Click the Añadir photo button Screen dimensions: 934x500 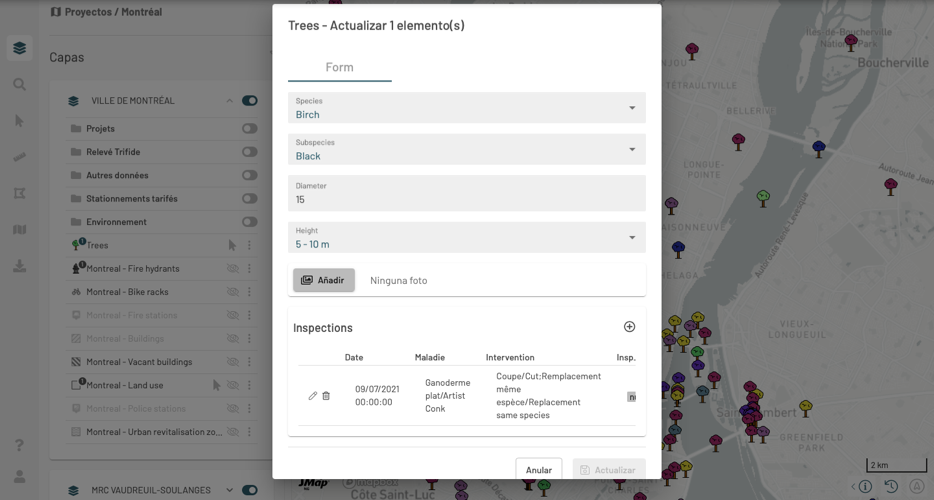[x=323, y=280]
